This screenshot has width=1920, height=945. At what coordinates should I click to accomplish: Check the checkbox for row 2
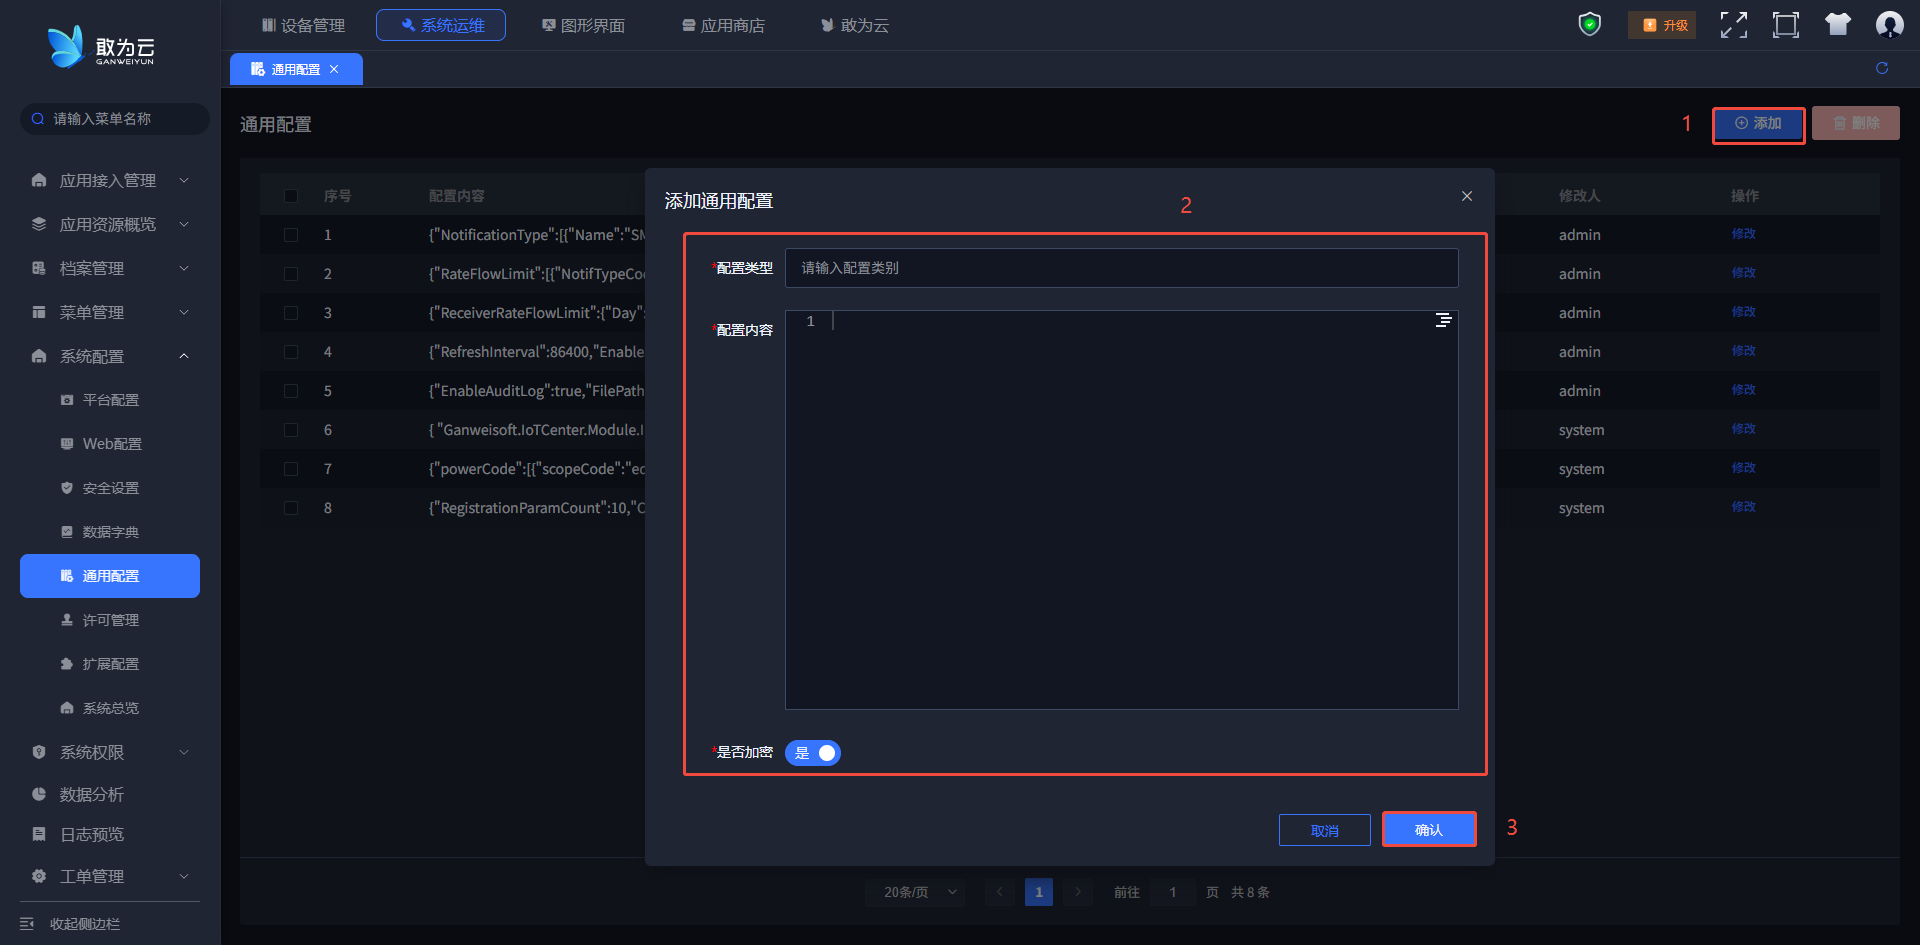point(291,274)
